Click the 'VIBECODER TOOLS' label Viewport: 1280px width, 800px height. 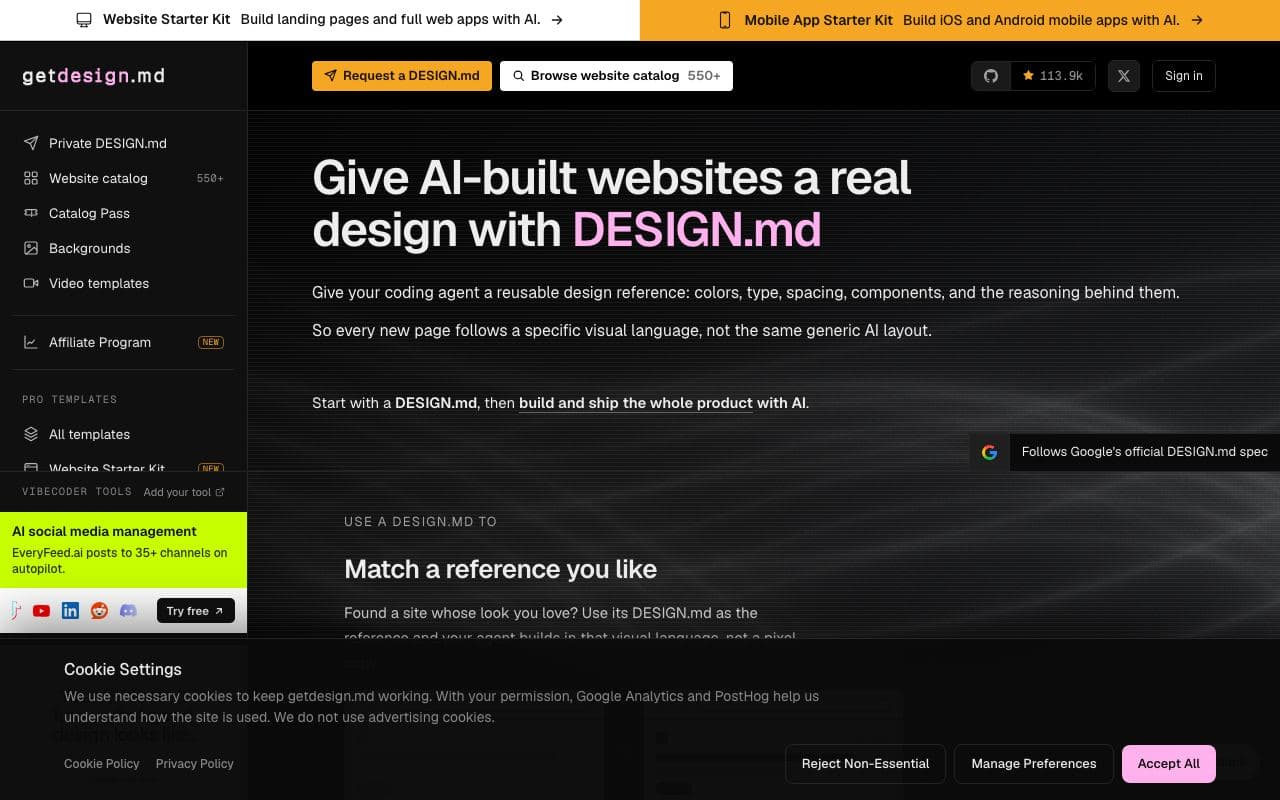[x=77, y=492]
